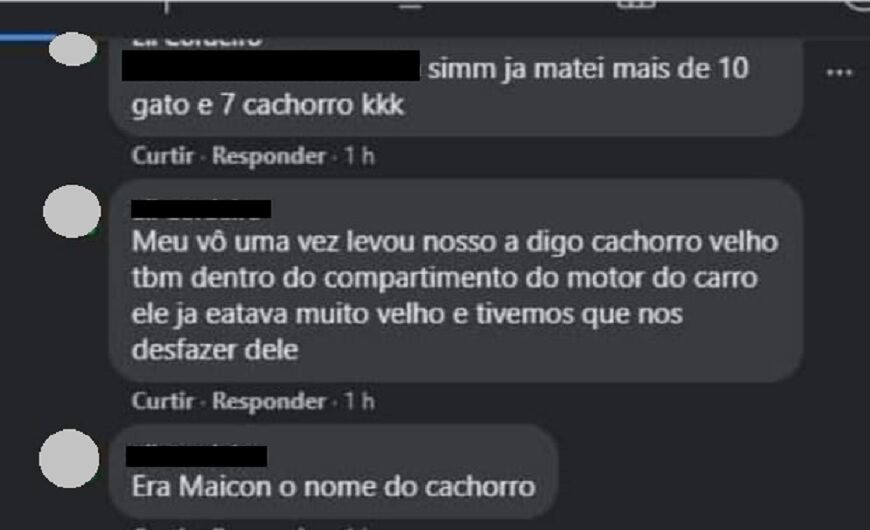
Task: Like the "desfazer dele" comment with Curtir
Action: pyautogui.click(x=163, y=401)
